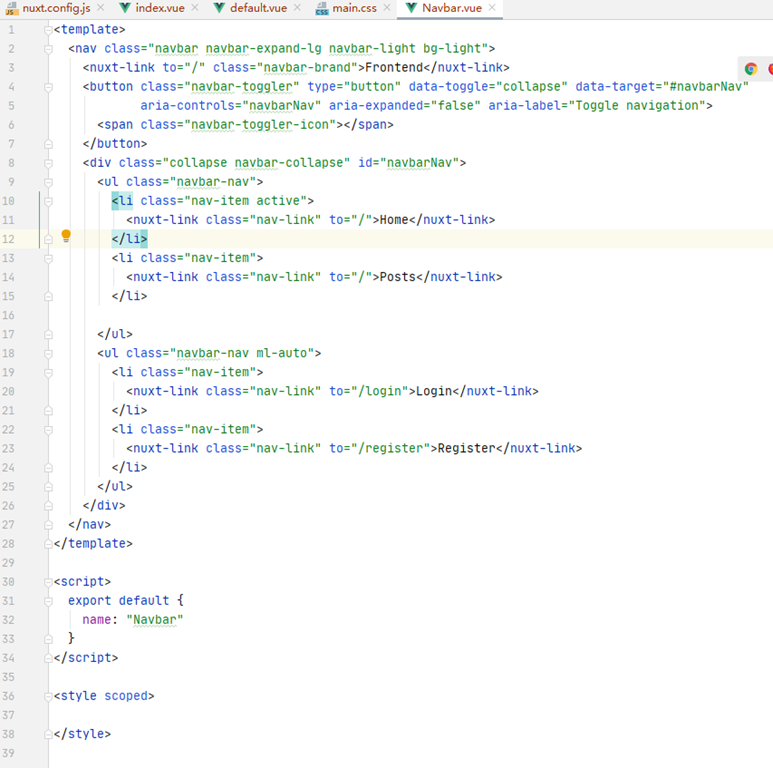Click the "/login" attribute value
This screenshot has height=768, width=773.
coord(380,391)
